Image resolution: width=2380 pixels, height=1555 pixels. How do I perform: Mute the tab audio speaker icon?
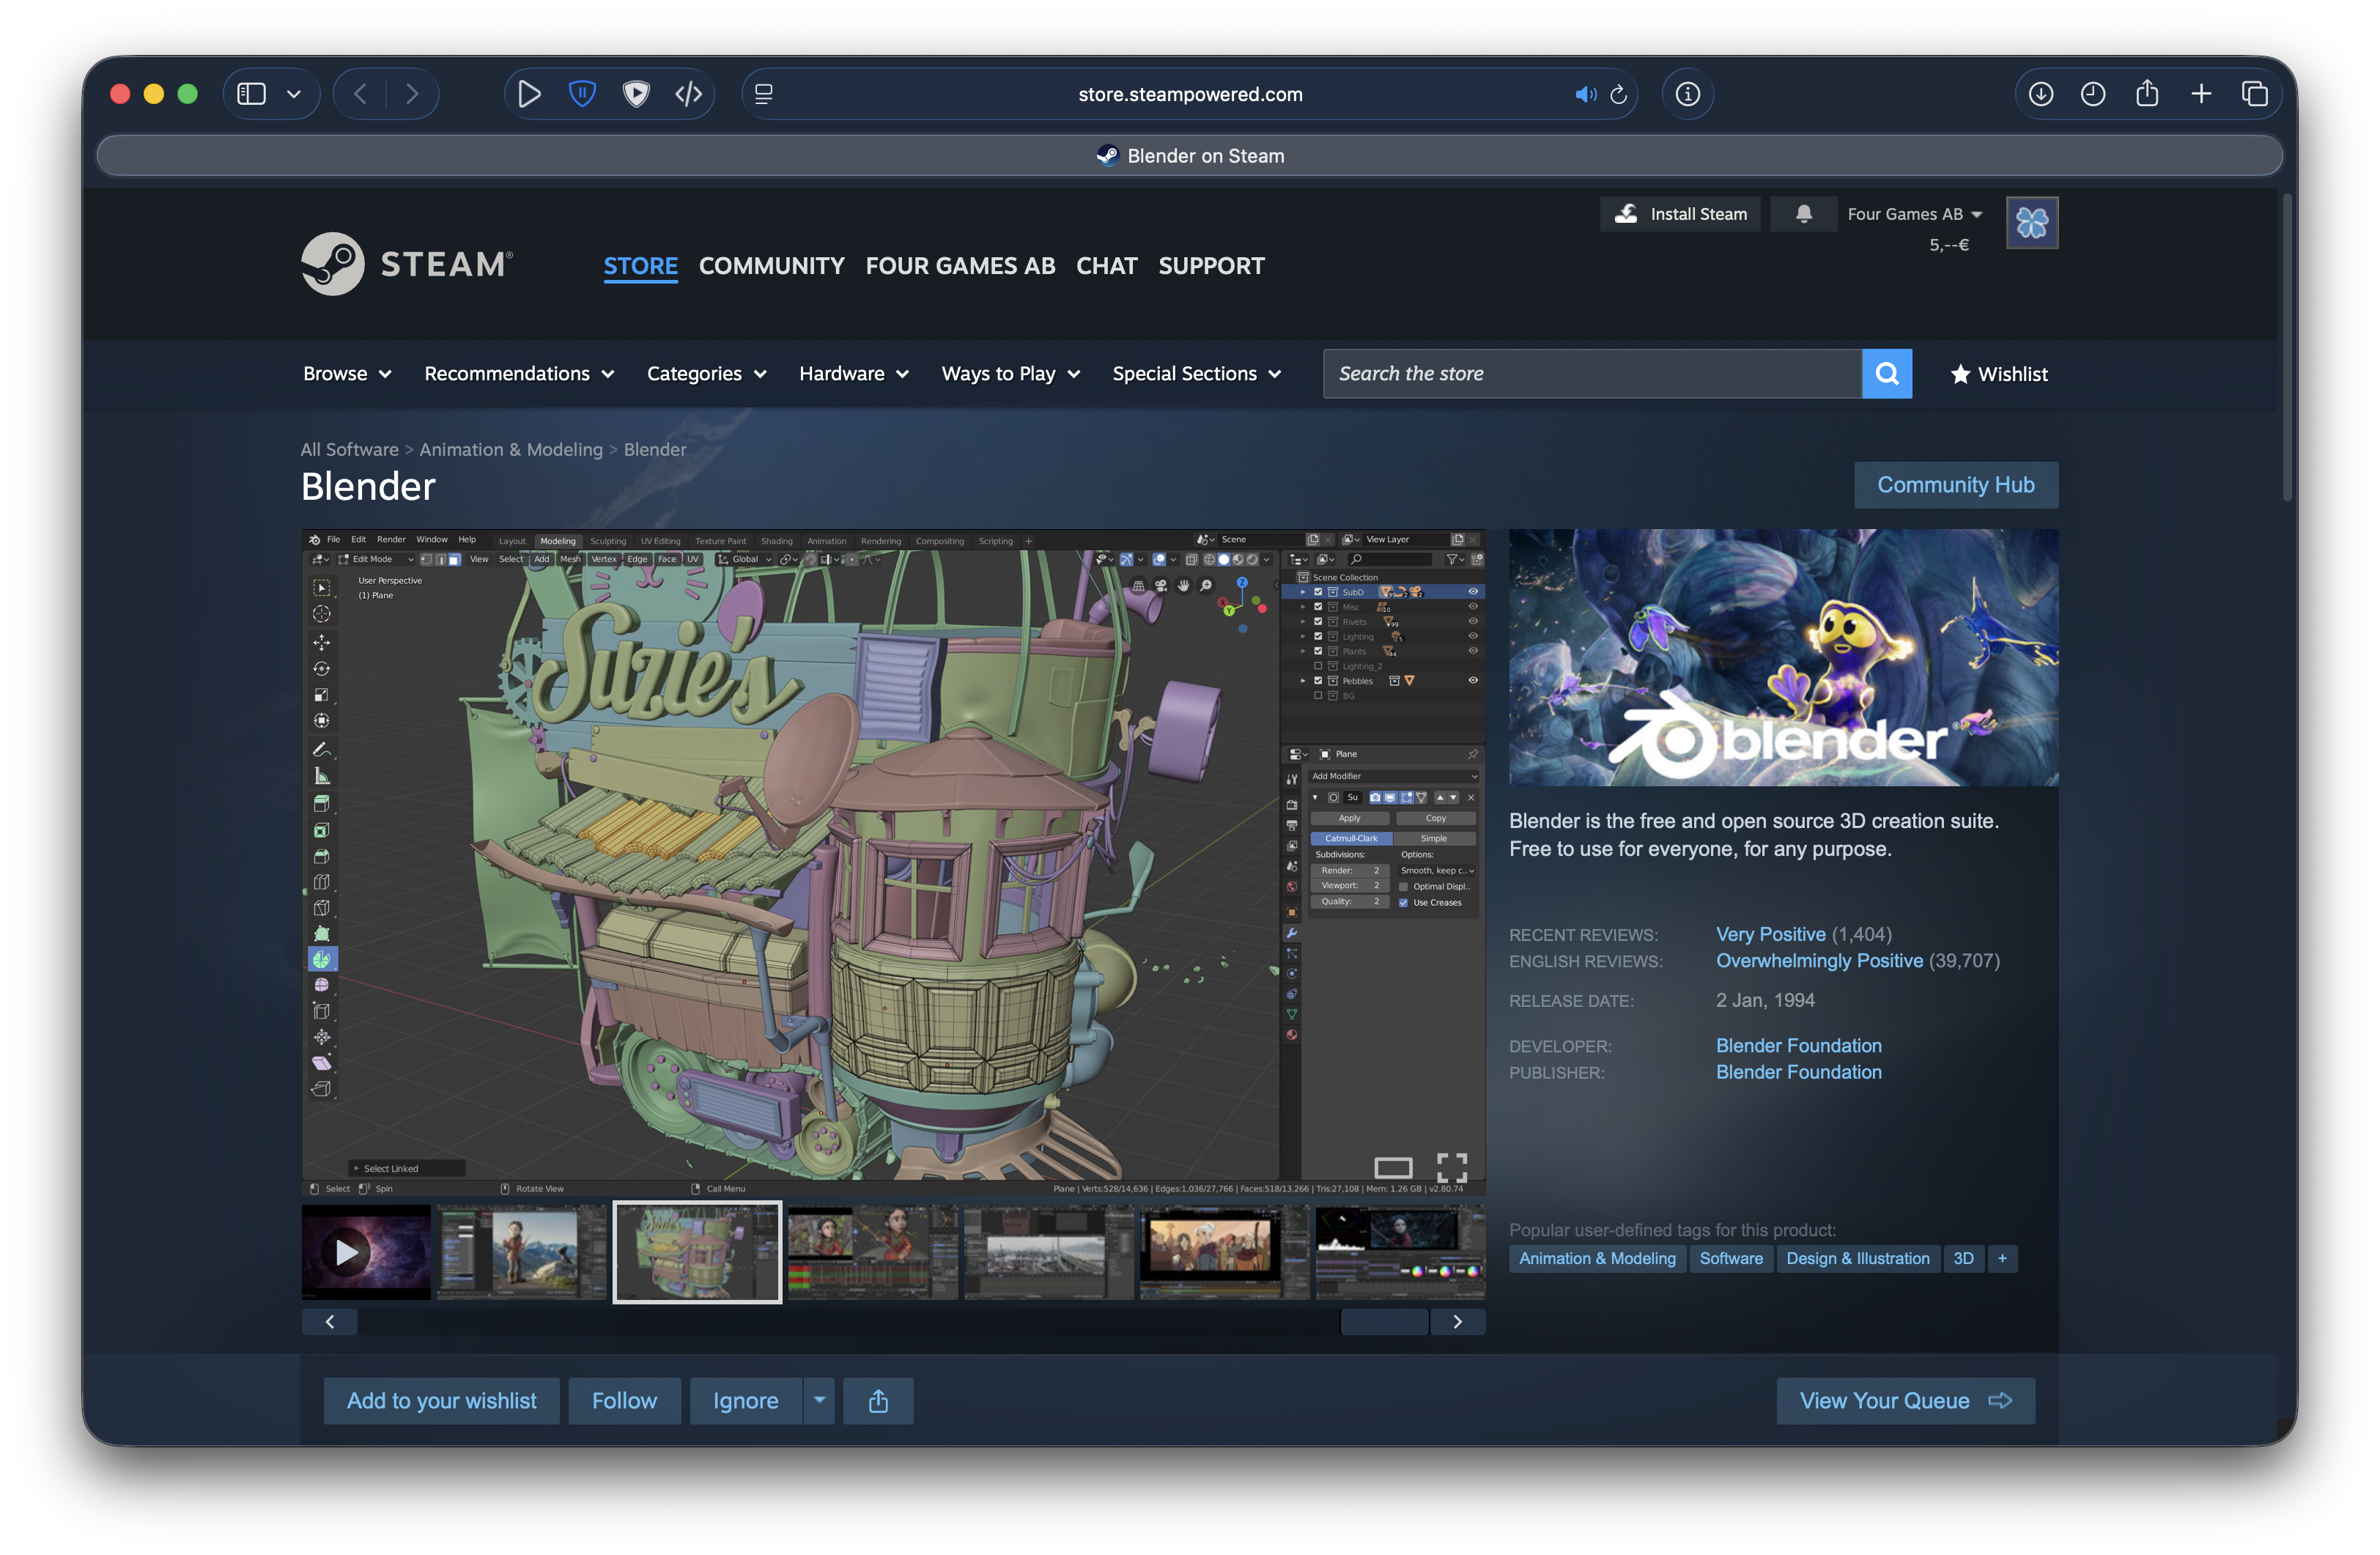1585,94
